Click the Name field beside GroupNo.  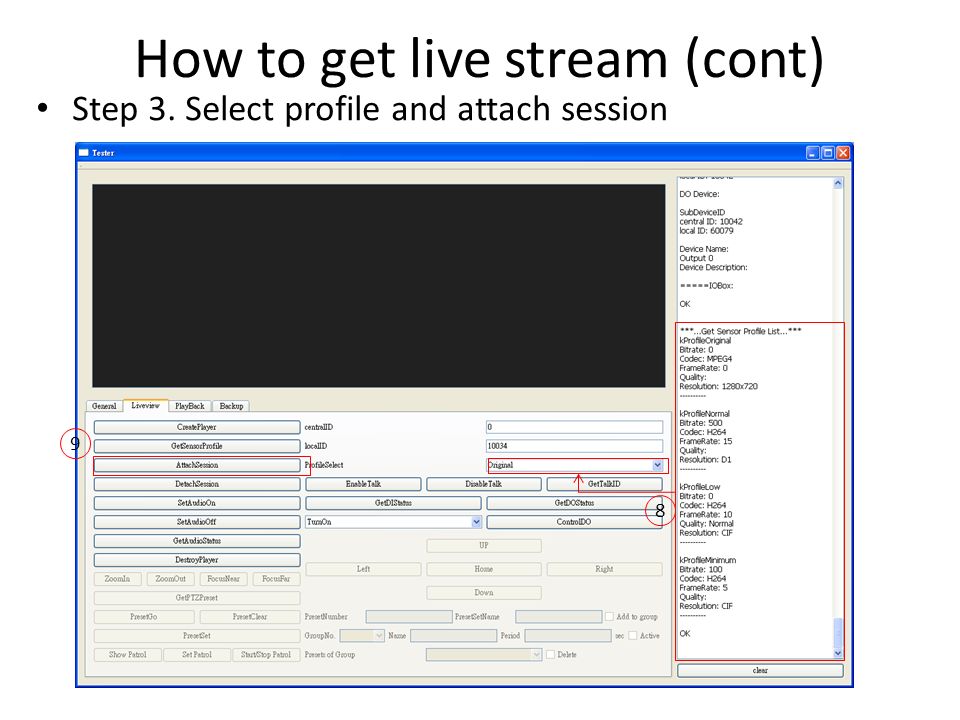454,636
